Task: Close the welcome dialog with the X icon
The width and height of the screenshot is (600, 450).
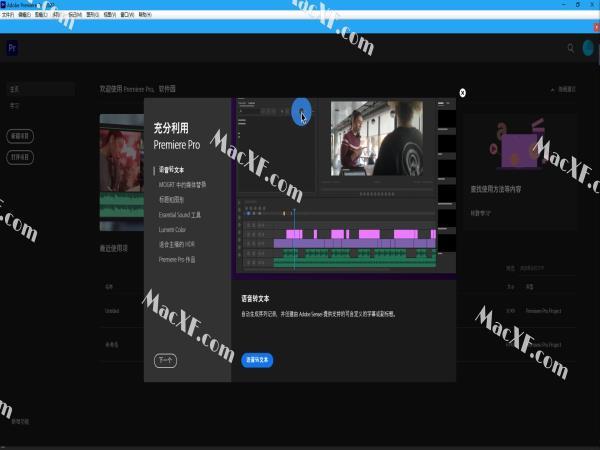Action: pyautogui.click(x=462, y=93)
